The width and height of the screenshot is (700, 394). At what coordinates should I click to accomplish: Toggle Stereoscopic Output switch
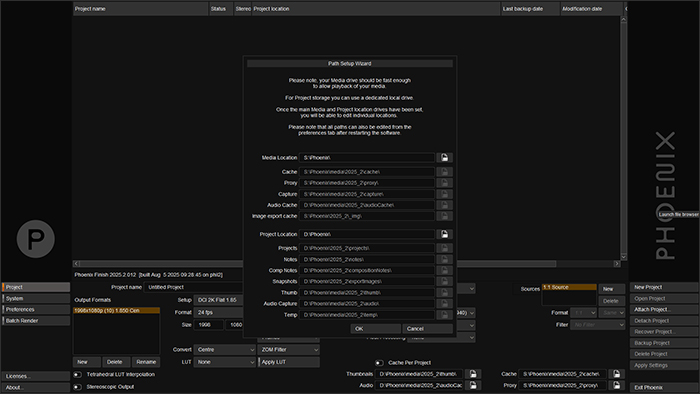[78, 387]
